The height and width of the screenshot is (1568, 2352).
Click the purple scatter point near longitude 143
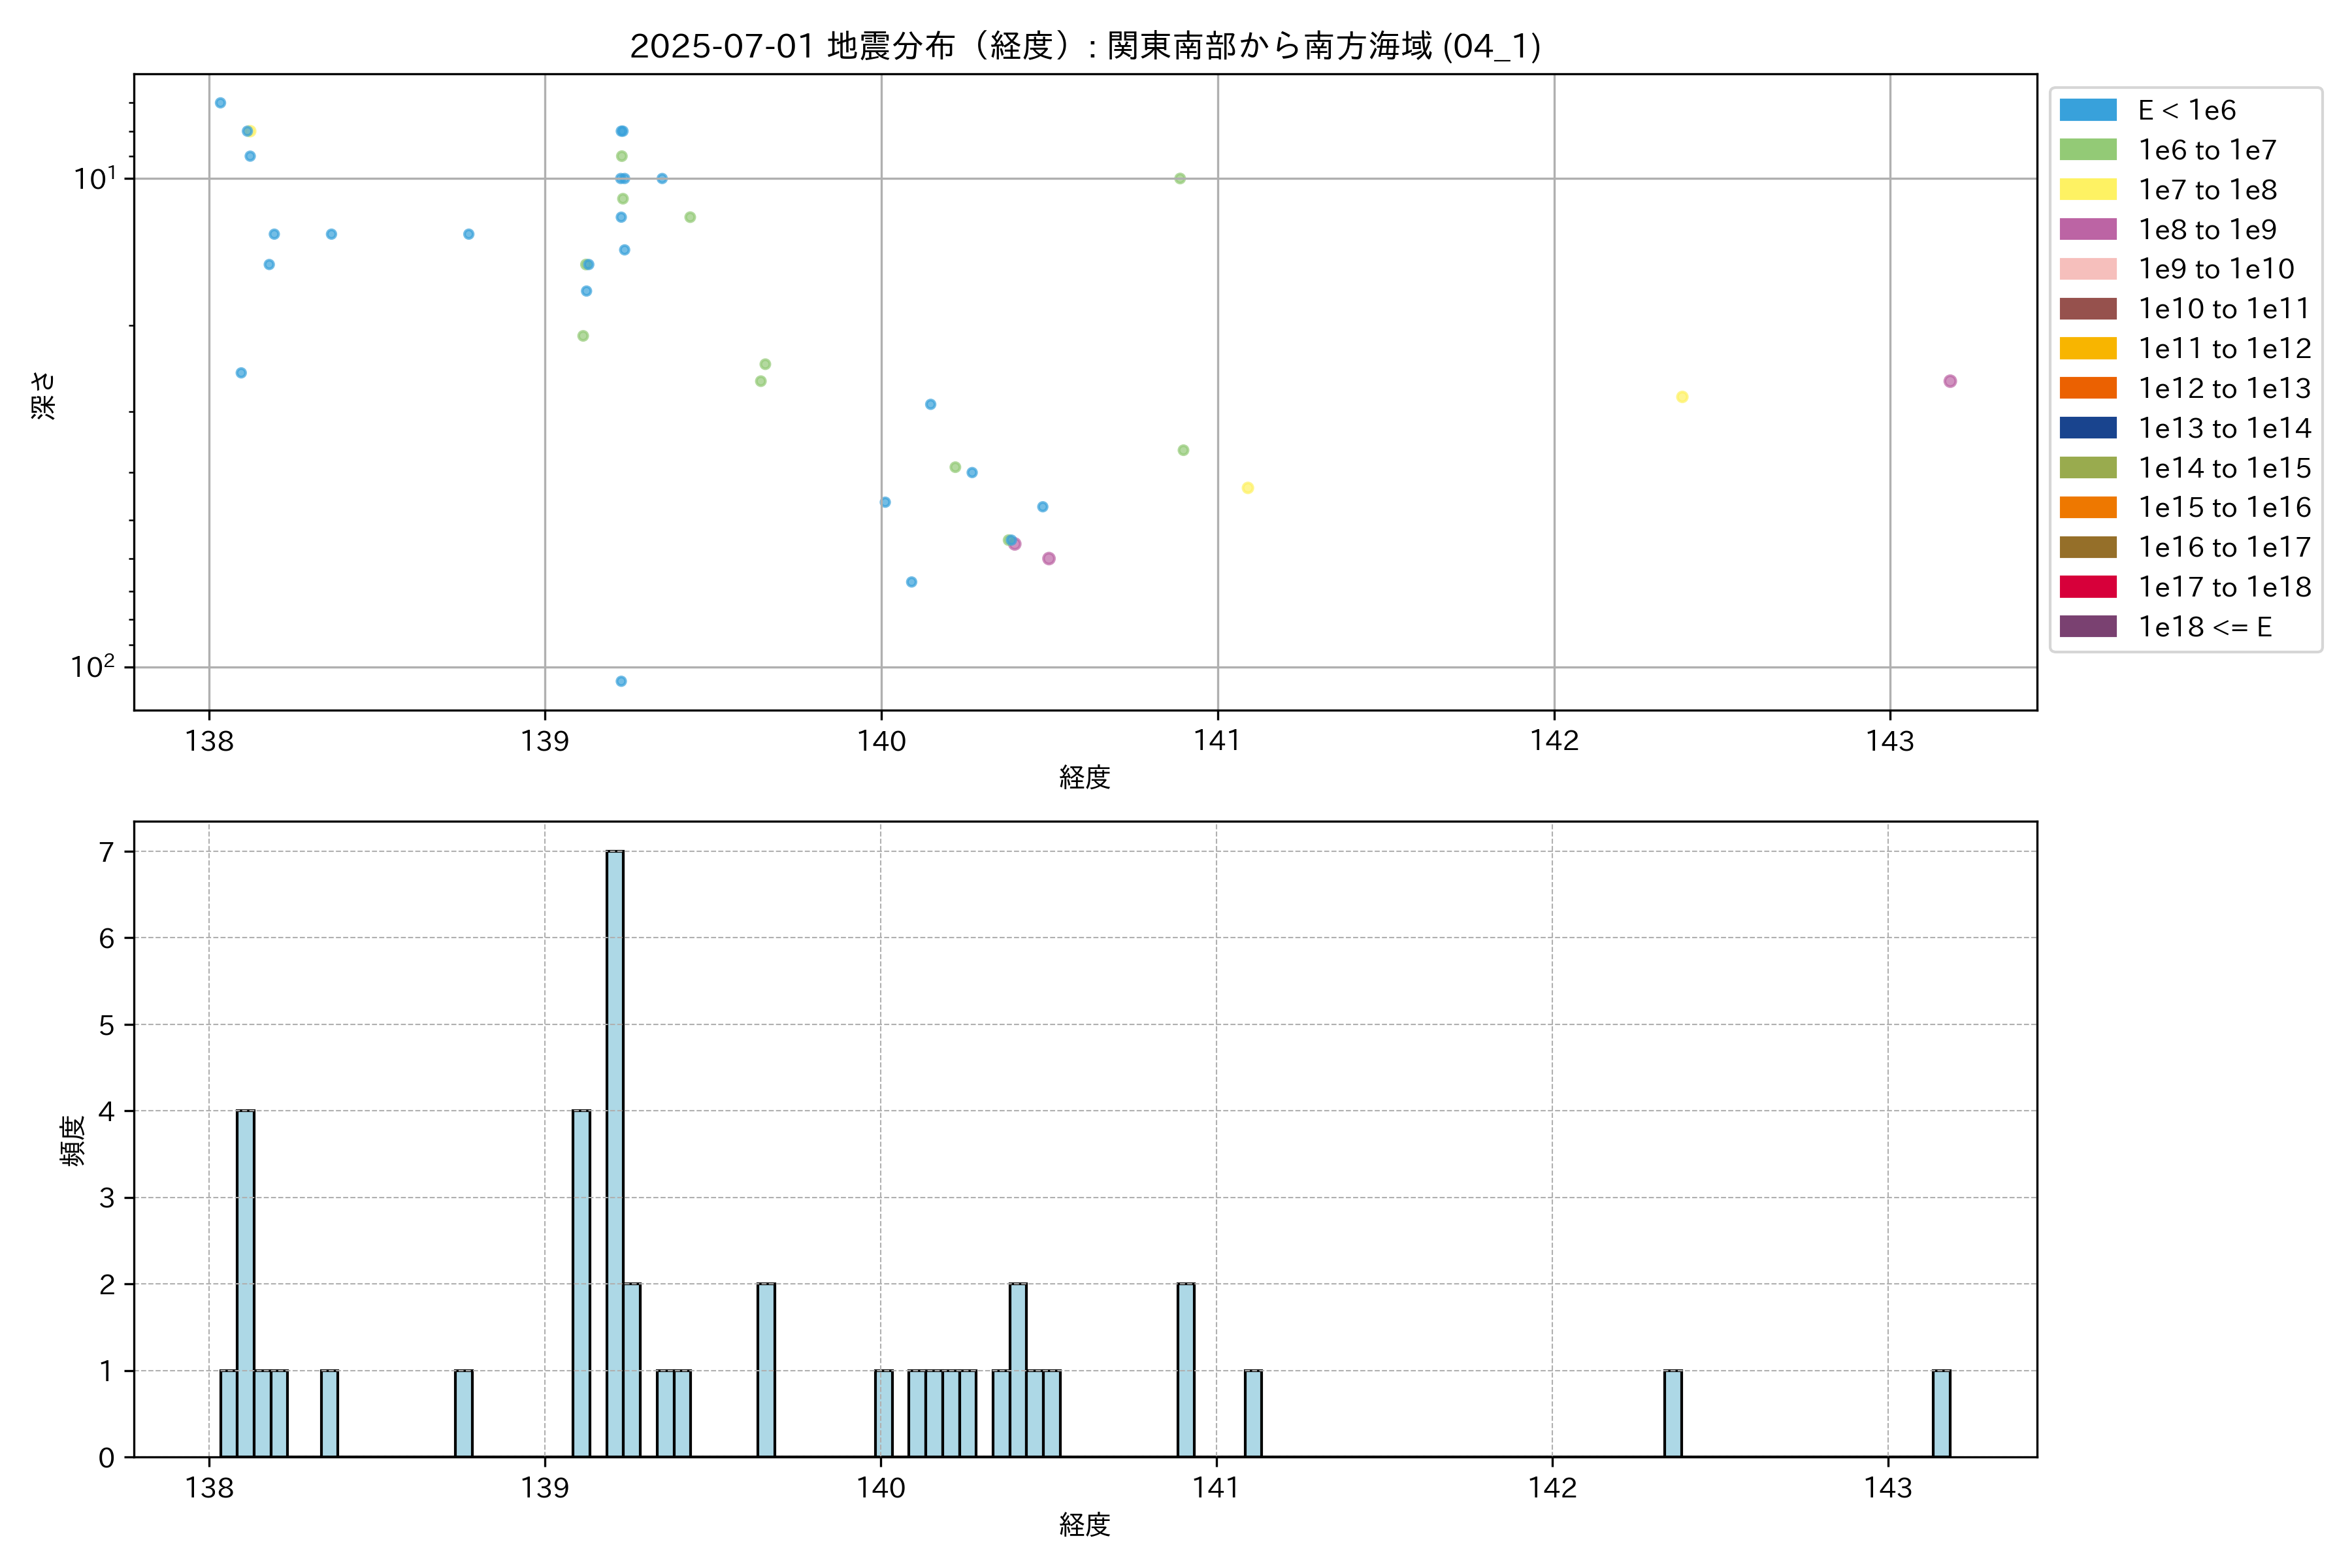tap(1950, 381)
